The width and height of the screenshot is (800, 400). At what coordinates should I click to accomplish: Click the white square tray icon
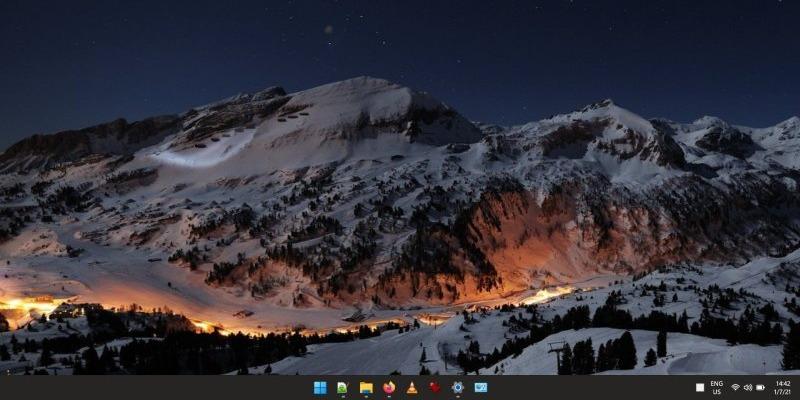point(700,388)
